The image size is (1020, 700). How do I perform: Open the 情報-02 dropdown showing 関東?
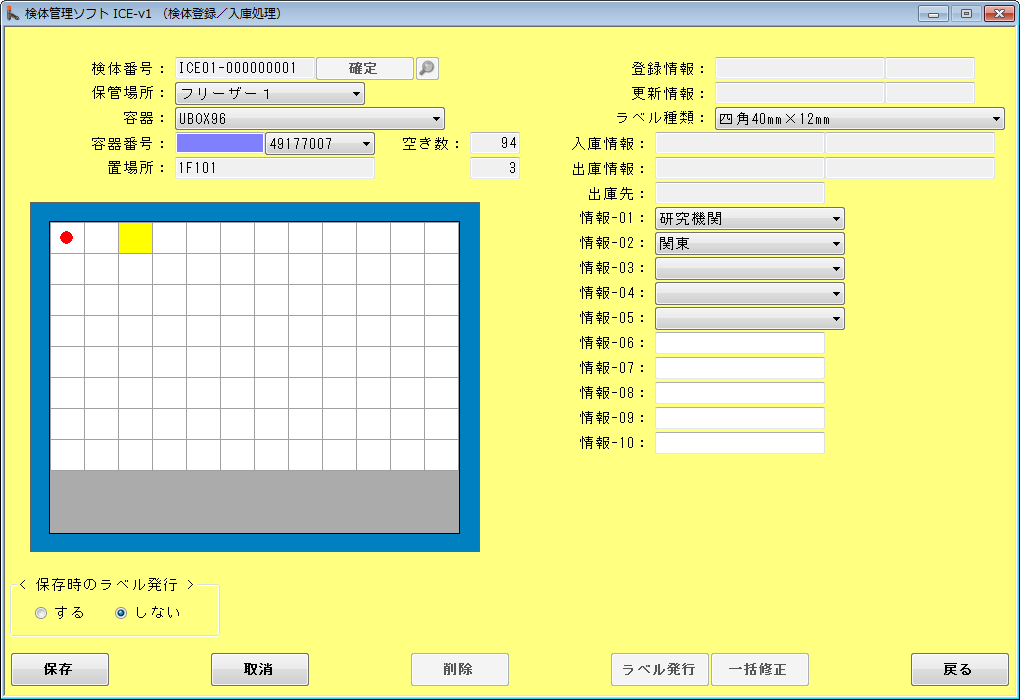(749, 244)
